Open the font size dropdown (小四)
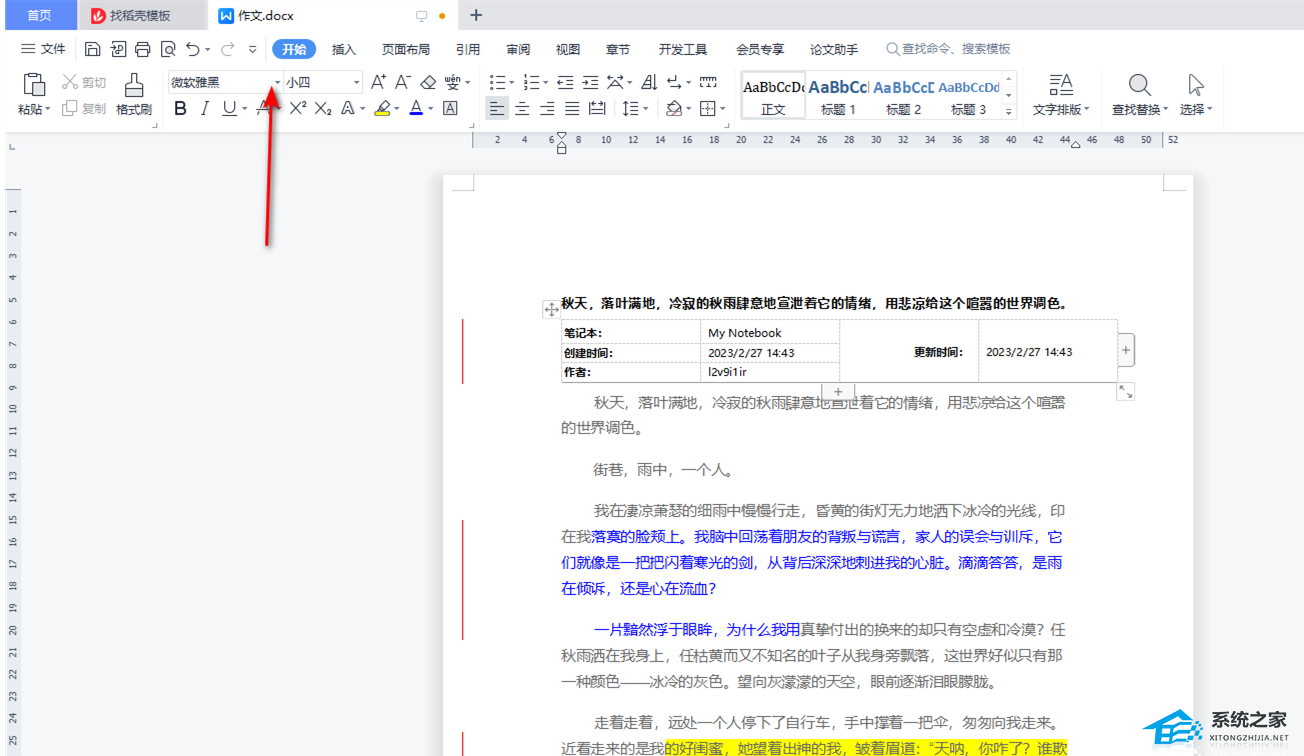Screen dimensions: 1304x756 [x=356, y=82]
